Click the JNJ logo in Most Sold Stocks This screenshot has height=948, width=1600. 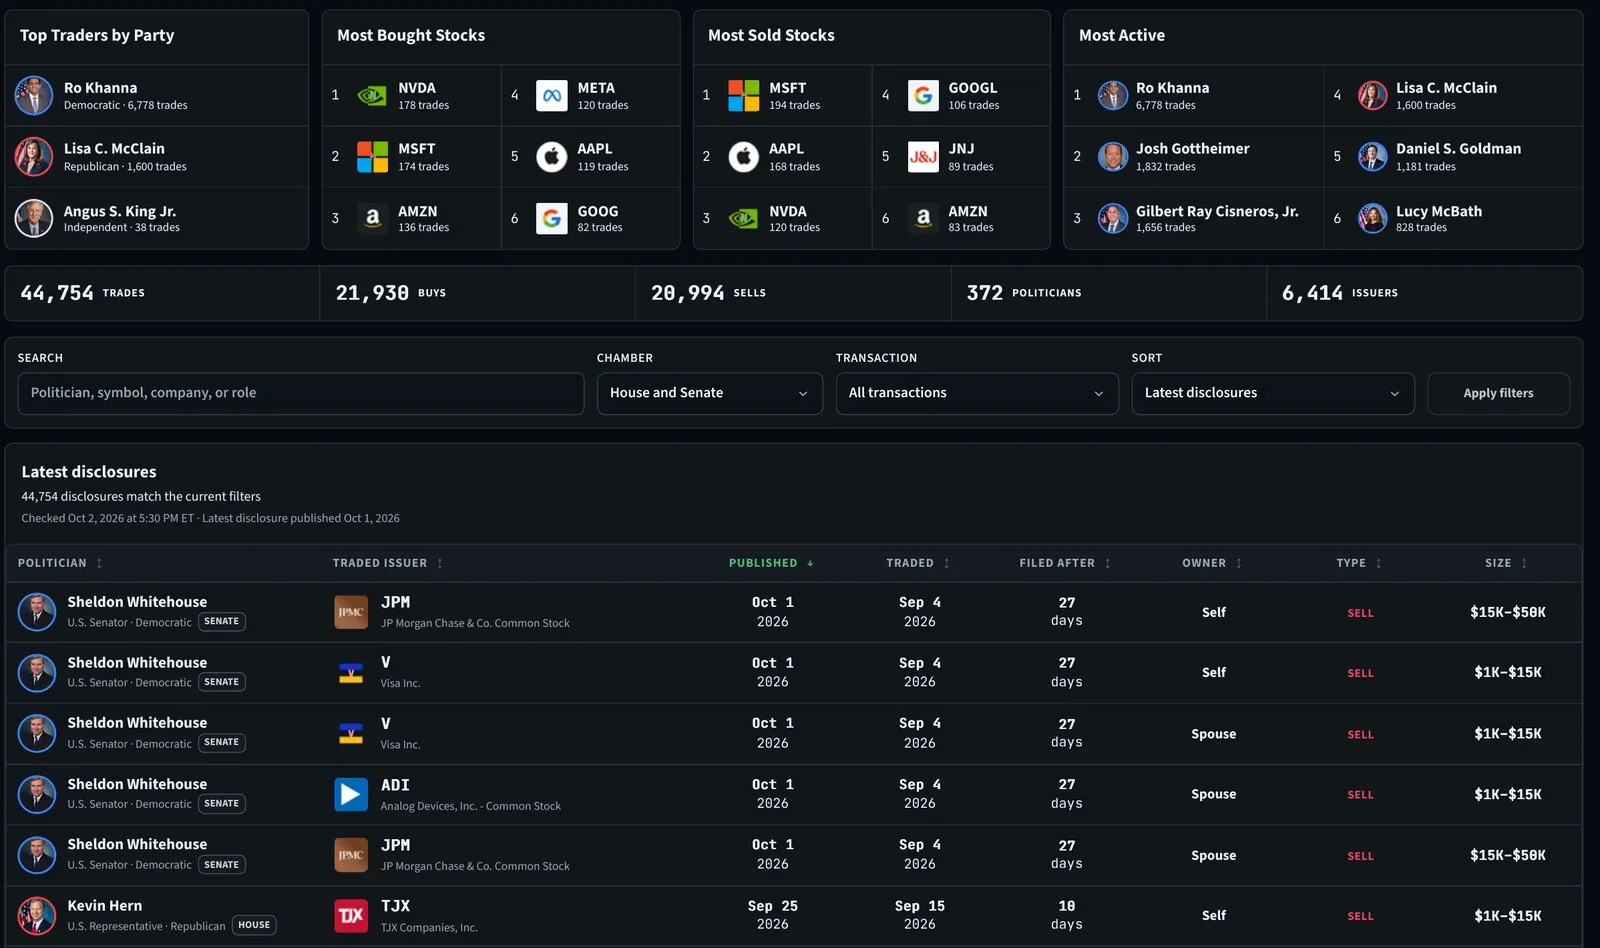tap(923, 157)
